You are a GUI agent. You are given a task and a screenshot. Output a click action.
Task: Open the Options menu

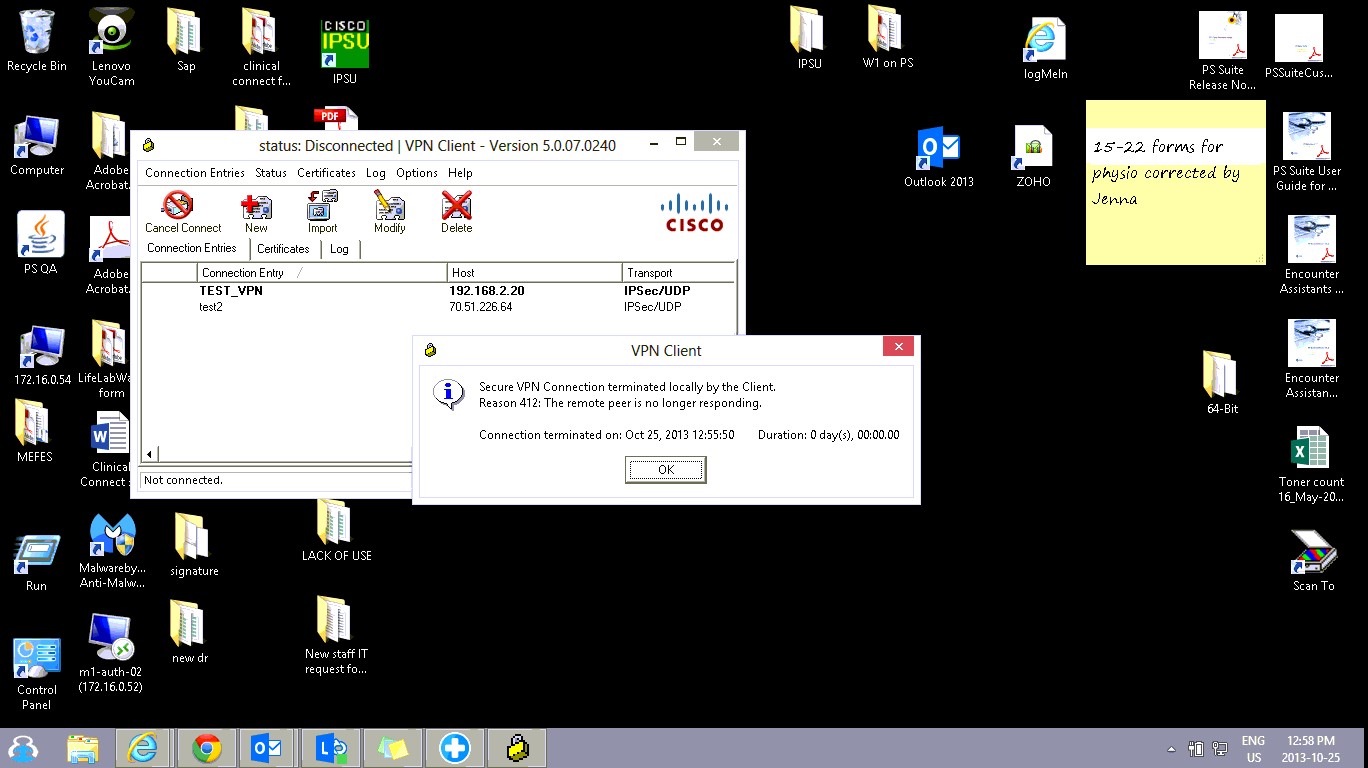[417, 173]
